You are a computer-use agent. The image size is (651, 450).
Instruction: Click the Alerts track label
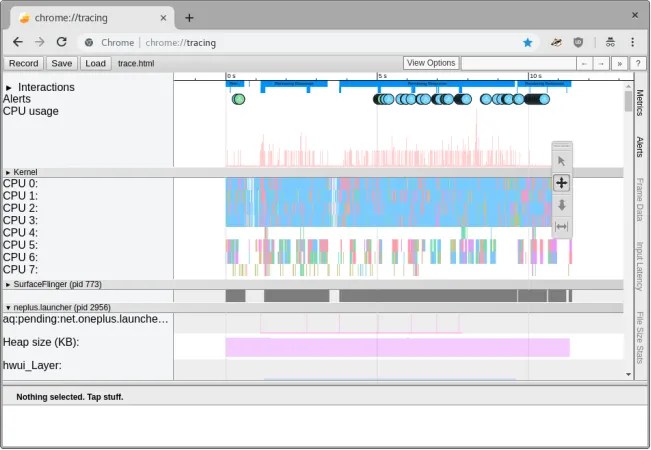pos(17,99)
